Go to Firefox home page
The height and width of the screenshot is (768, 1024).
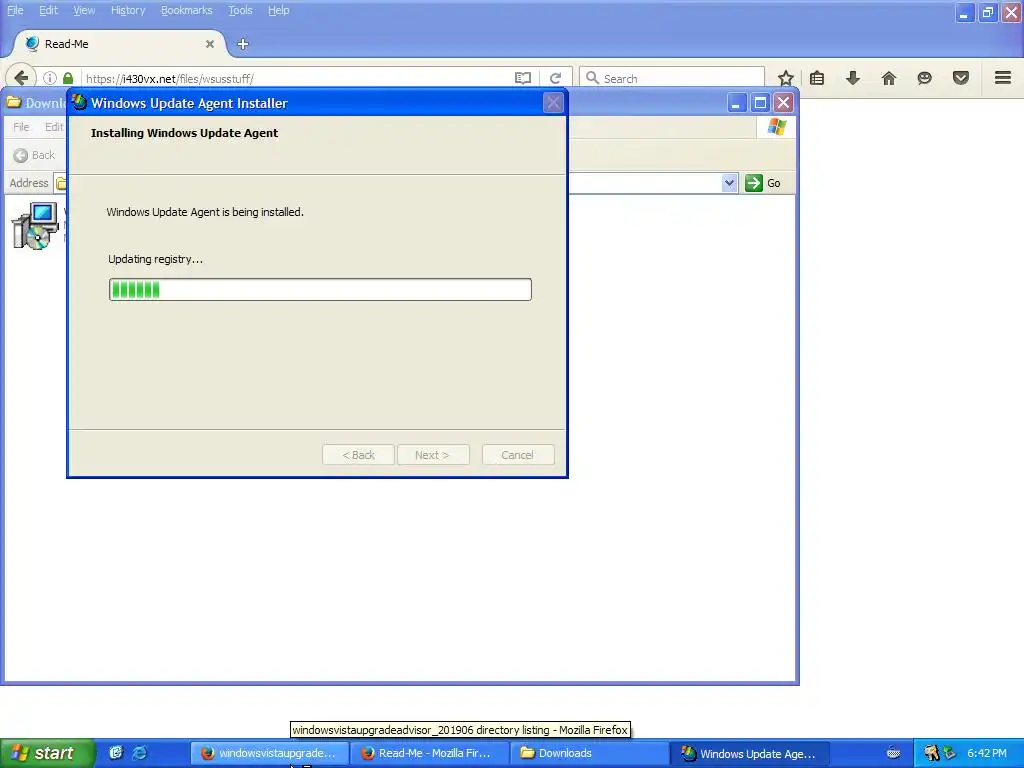(x=889, y=78)
